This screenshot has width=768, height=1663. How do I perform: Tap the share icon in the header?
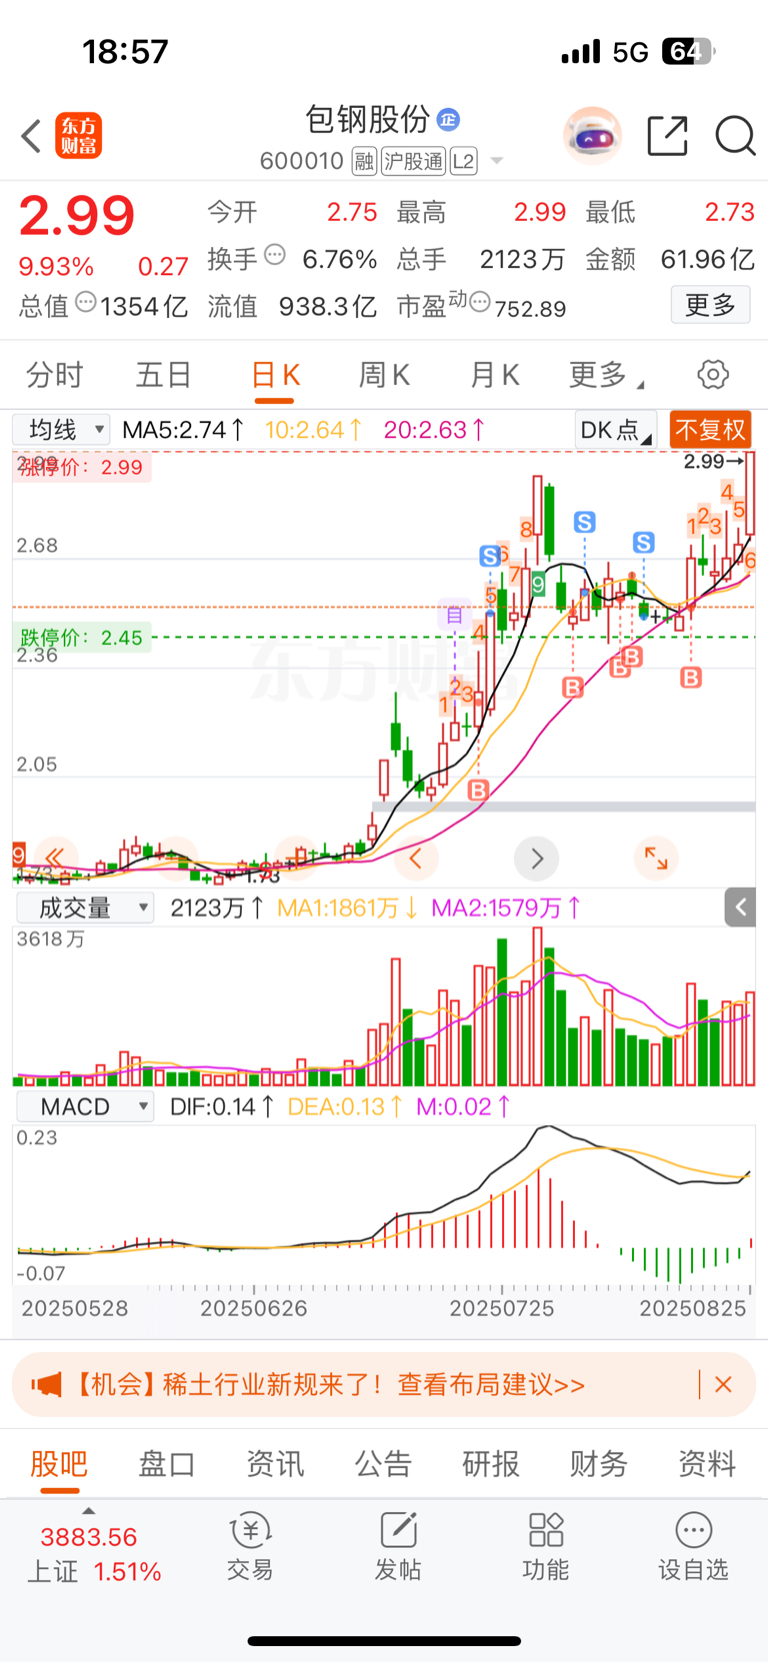[667, 136]
